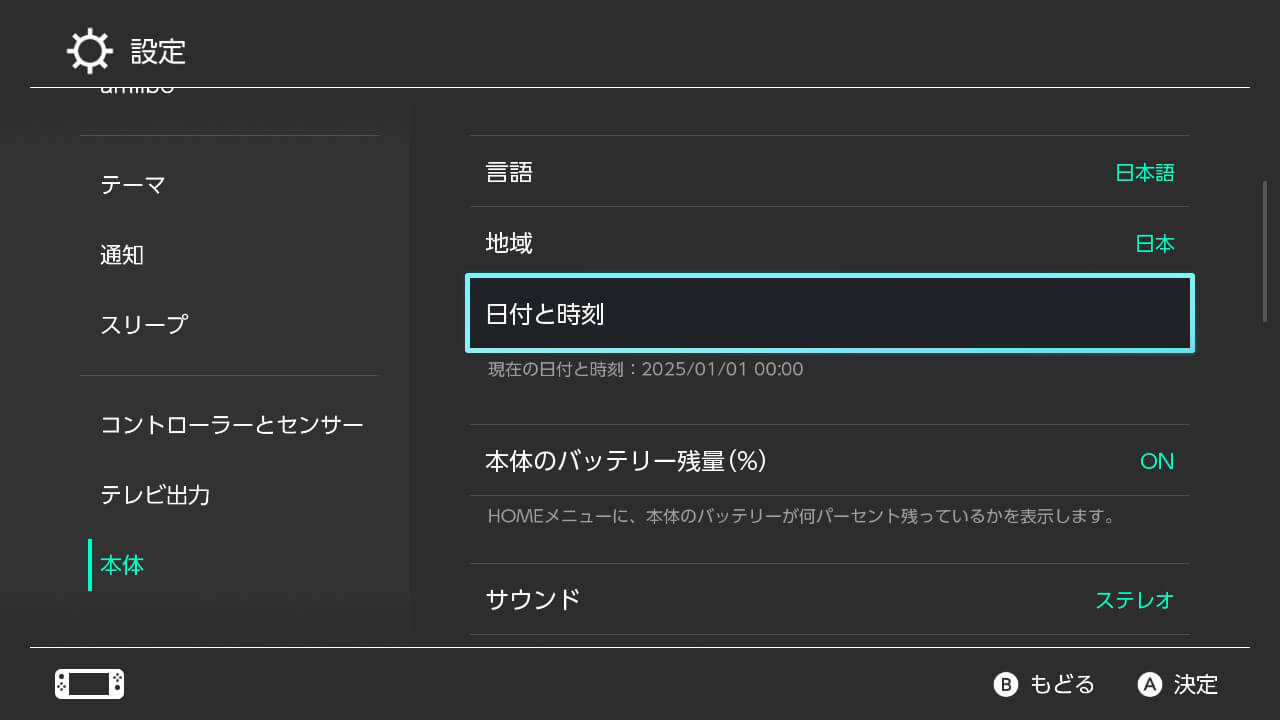Open the 地域 setting showing 日本
This screenshot has width=1280, height=720.
829,242
